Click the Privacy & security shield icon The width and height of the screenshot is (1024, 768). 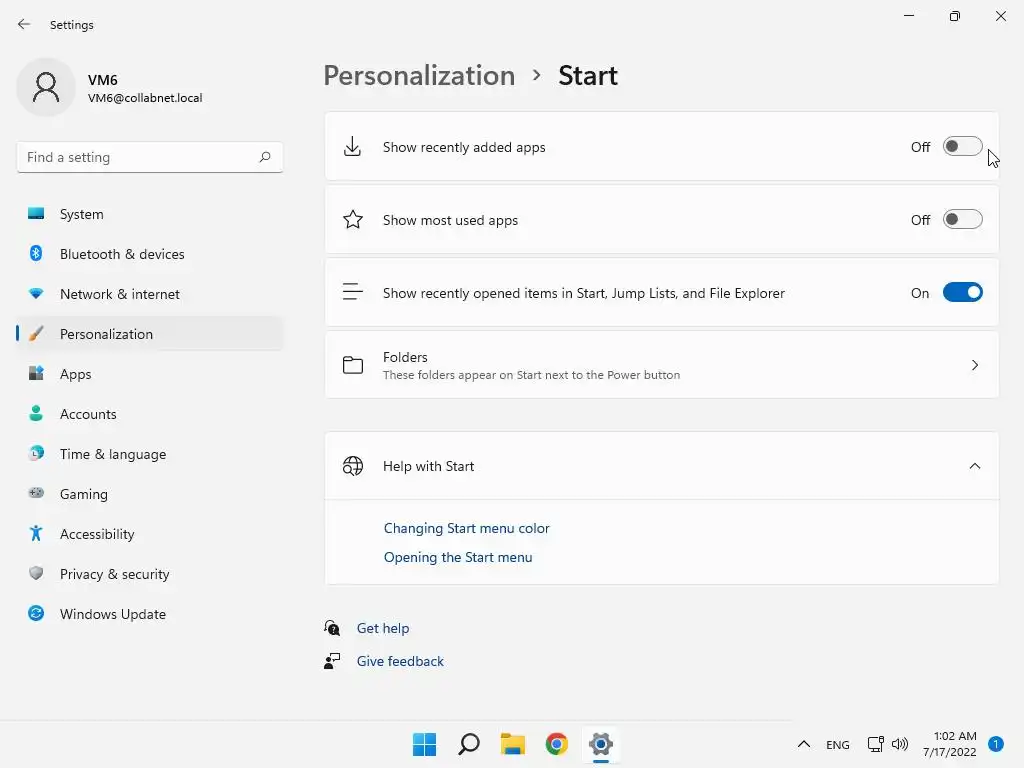click(x=36, y=574)
